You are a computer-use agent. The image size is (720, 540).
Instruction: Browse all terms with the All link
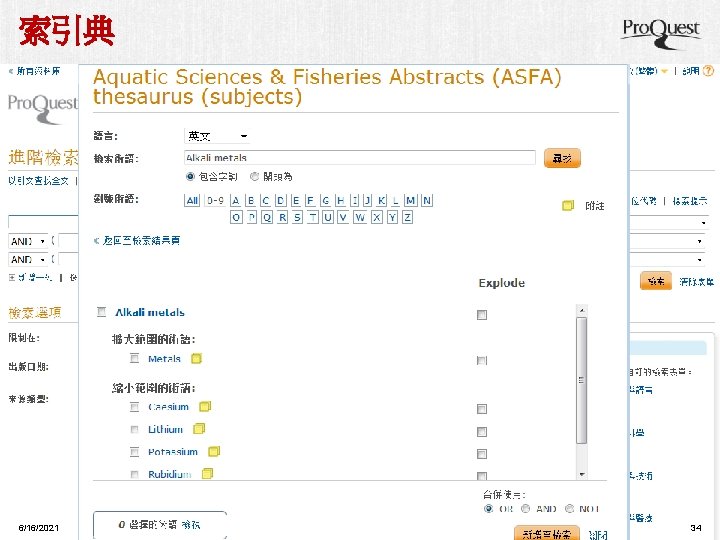192,200
